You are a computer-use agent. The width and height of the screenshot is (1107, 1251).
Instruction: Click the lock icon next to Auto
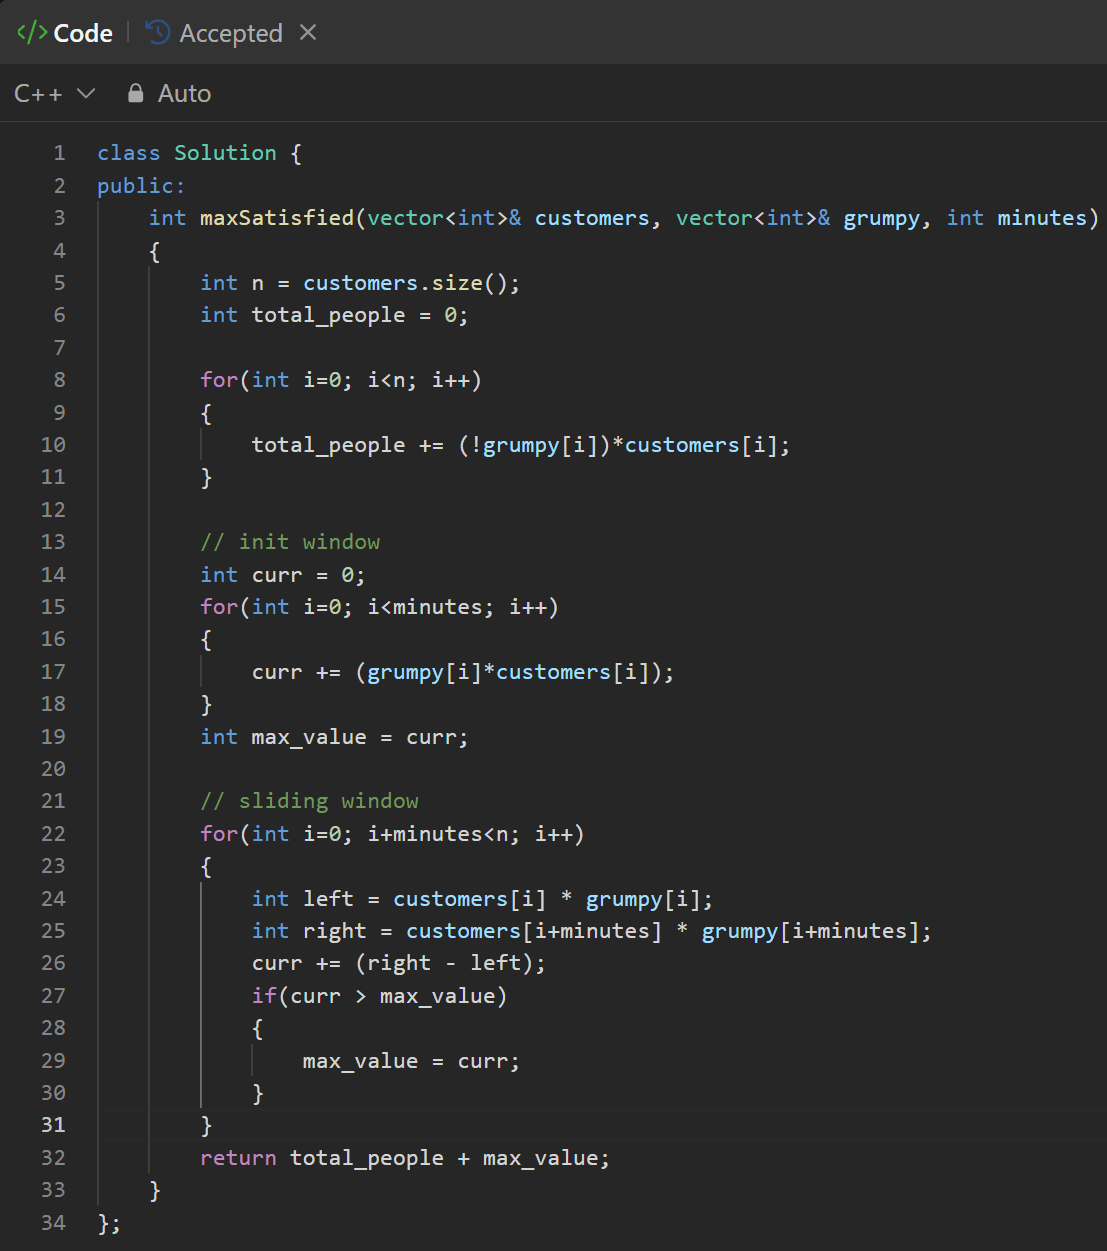click(136, 94)
